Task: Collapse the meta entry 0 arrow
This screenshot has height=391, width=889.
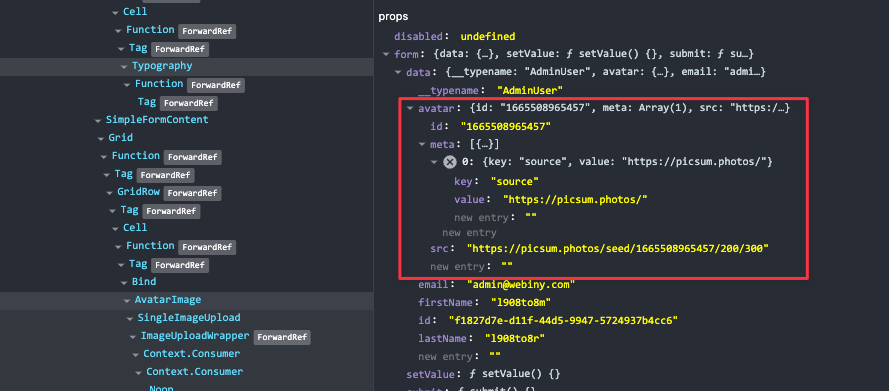Action: click(434, 163)
